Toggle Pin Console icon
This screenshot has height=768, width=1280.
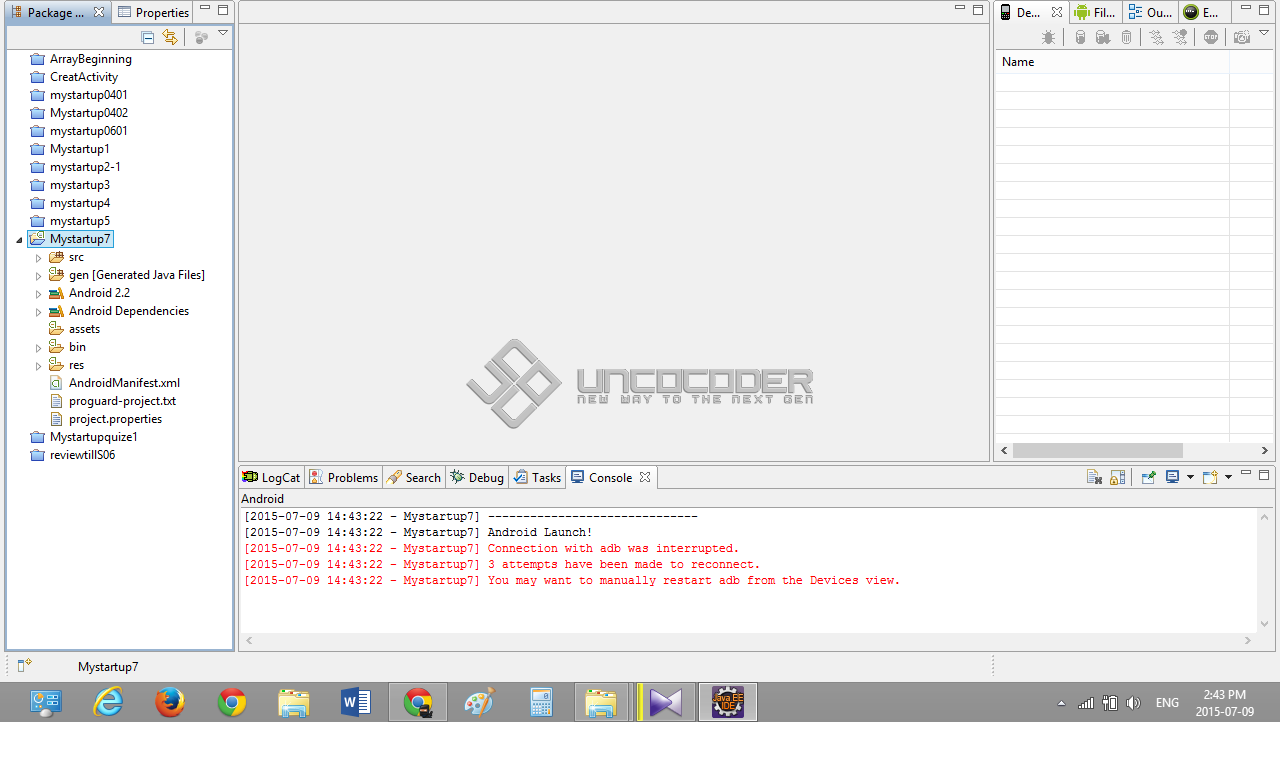pos(1148,478)
